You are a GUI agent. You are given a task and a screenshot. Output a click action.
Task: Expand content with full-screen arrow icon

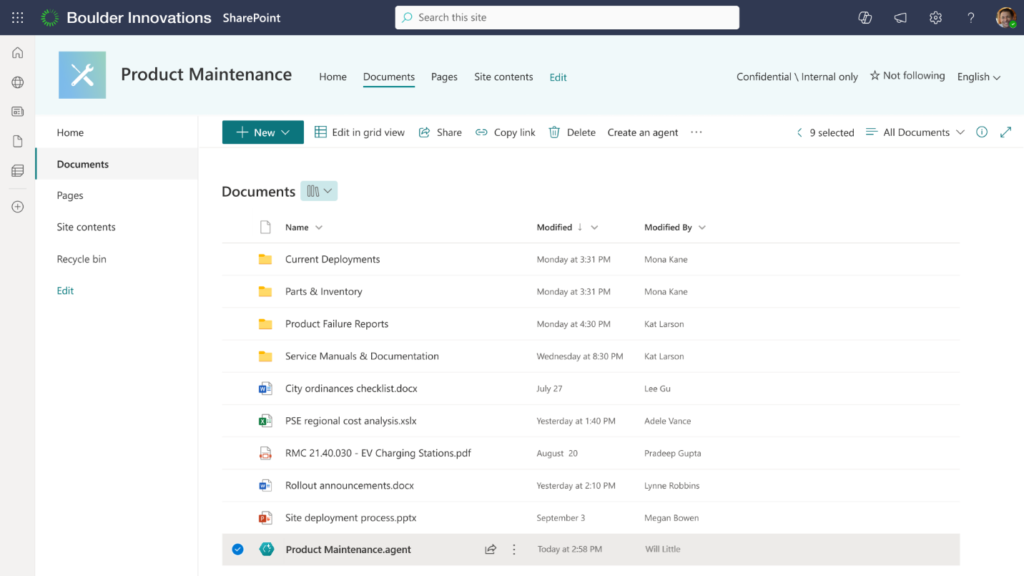coord(1006,132)
